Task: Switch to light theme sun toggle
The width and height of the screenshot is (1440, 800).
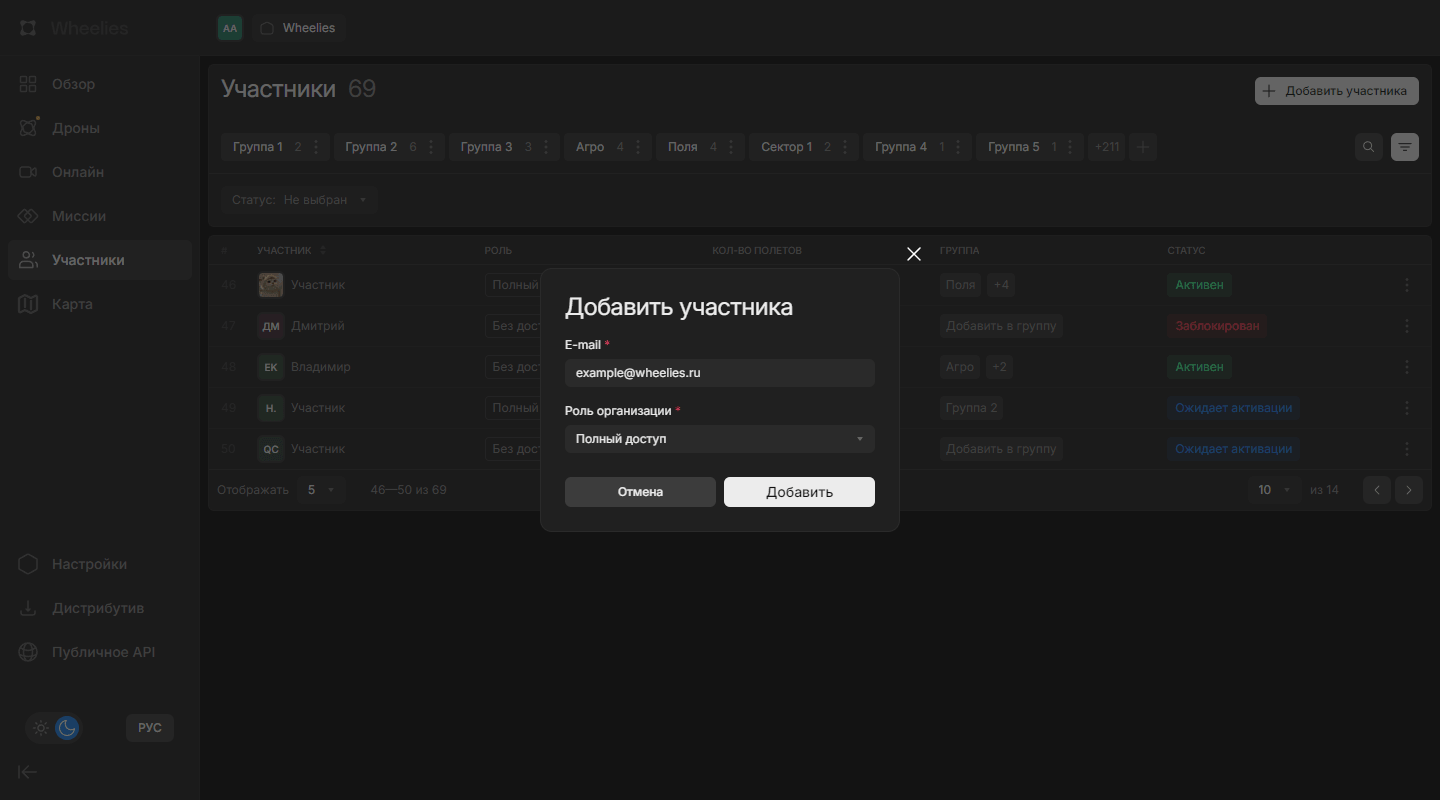Action: [41, 728]
